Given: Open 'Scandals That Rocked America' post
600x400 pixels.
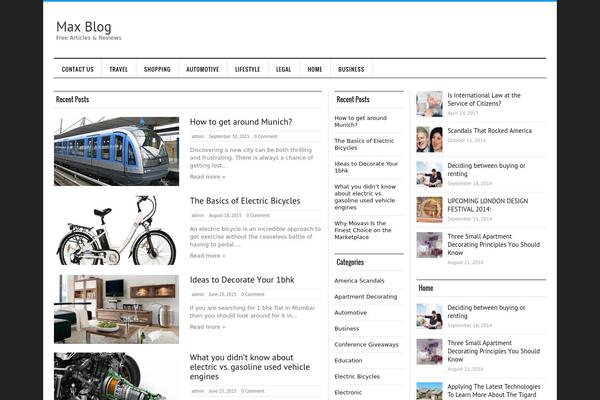Looking at the screenshot, I should (489, 131).
